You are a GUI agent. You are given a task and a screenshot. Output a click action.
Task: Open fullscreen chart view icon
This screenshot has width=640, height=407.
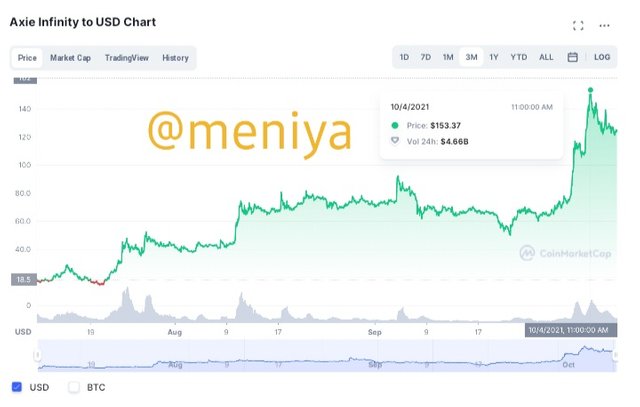[578, 26]
